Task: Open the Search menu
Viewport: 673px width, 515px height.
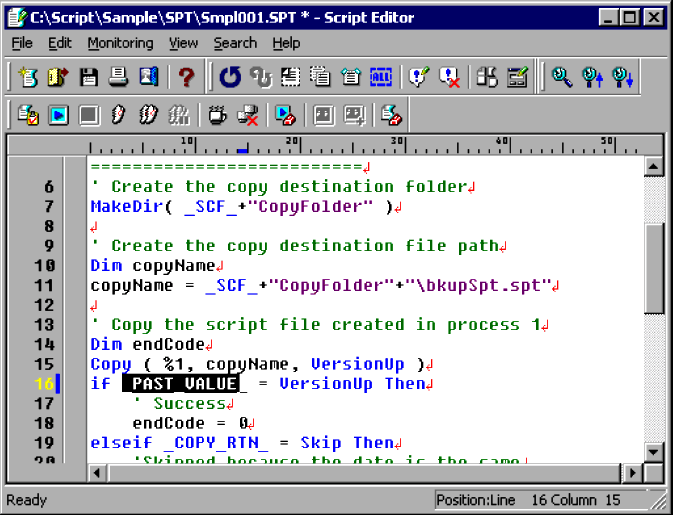Action: [235, 43]
